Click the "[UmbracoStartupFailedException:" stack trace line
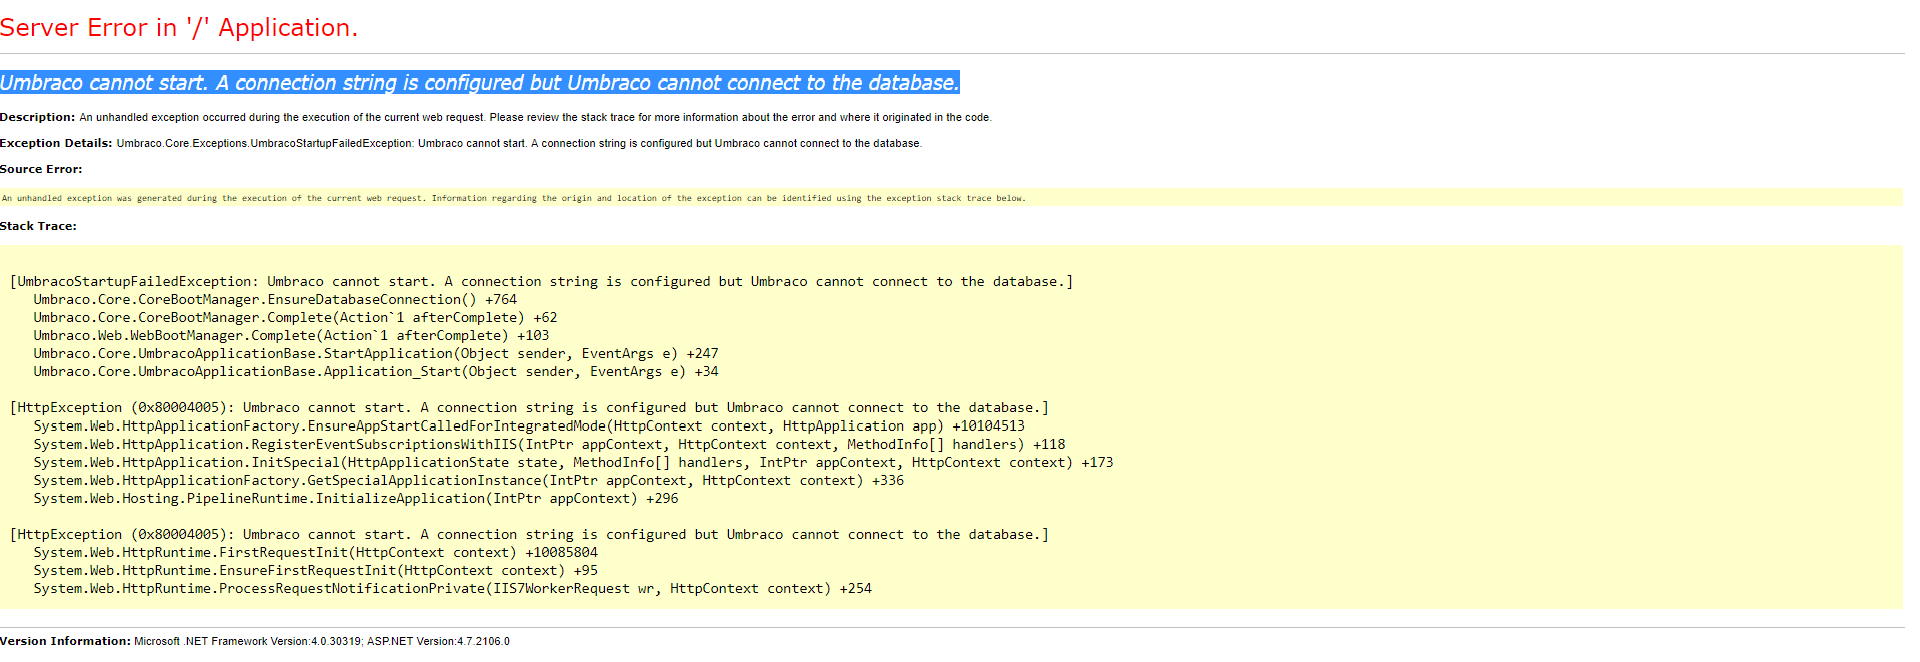Screen dimensions: 1920x662 coord(541,282)
